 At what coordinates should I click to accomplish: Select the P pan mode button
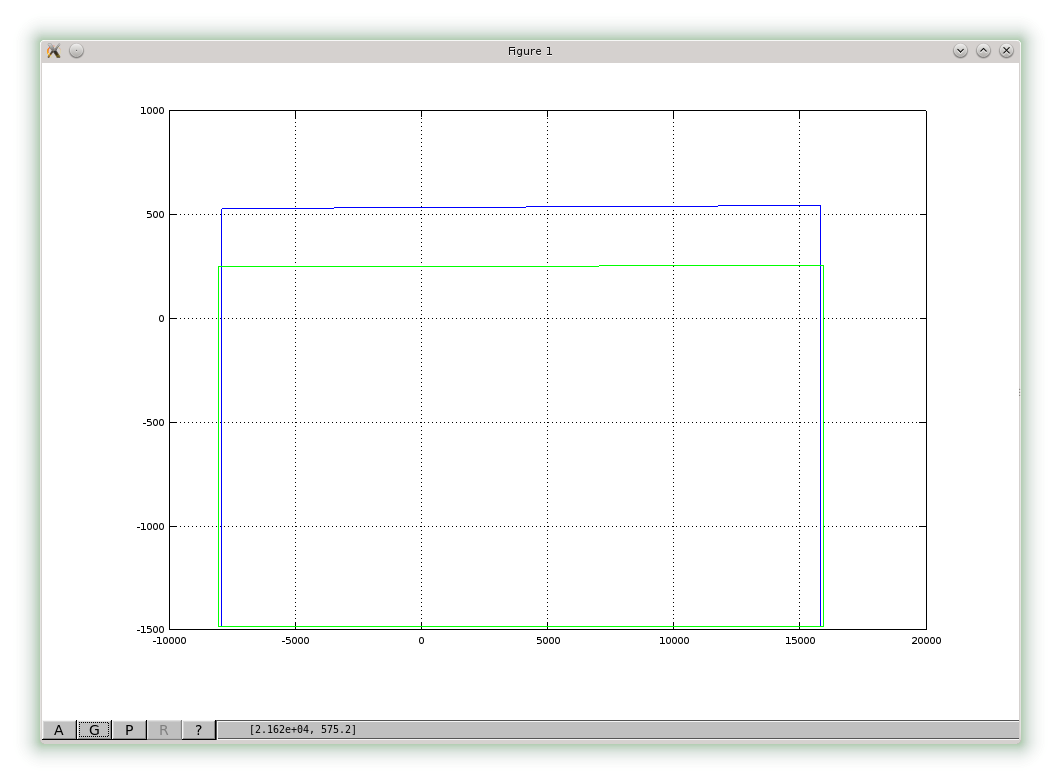(x=129, y=730)
